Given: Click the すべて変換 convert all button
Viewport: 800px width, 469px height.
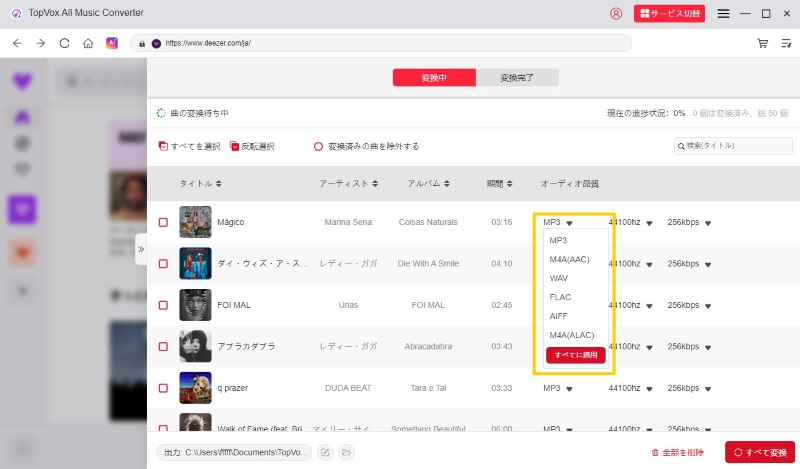Looking at the screenshot, I should click(760, 452).
